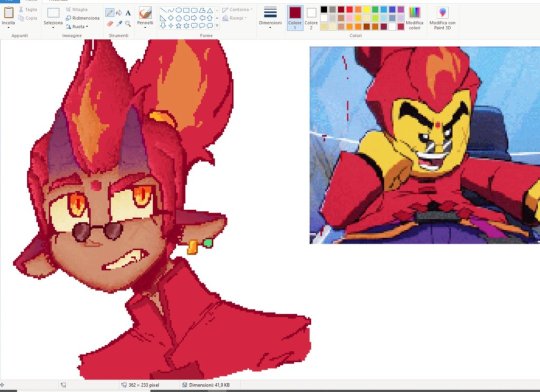Click Copia copy button
The width and height of the screenshot is (540, 392).
click(28, 18)
